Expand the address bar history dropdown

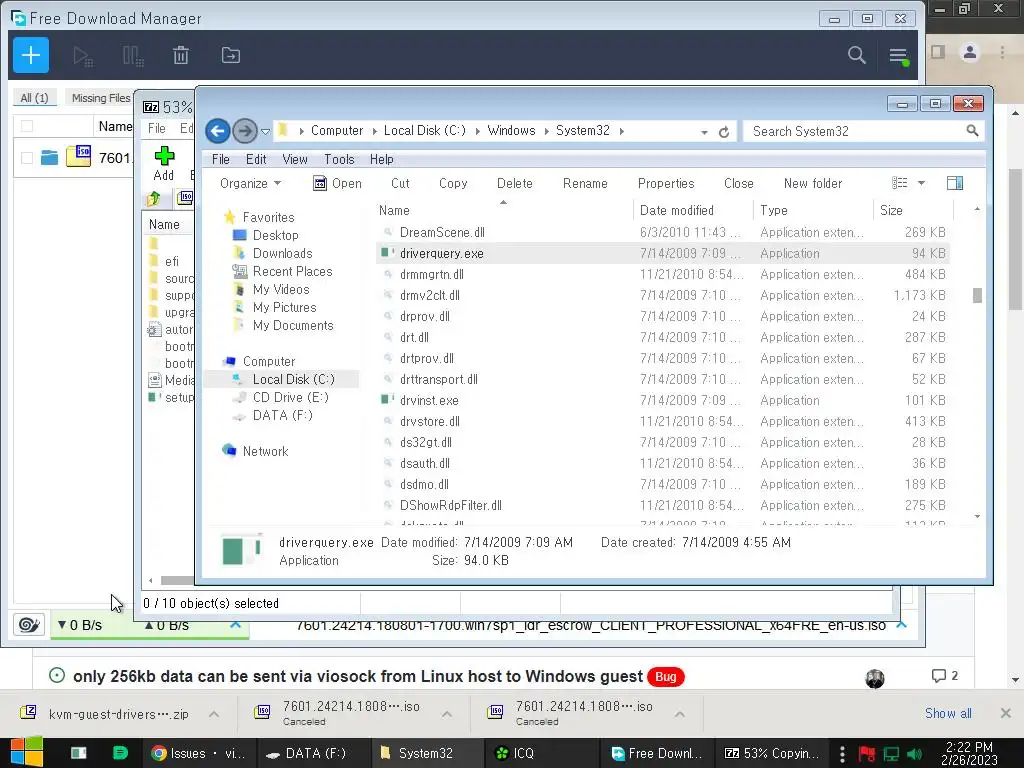(x=704, y=132)
